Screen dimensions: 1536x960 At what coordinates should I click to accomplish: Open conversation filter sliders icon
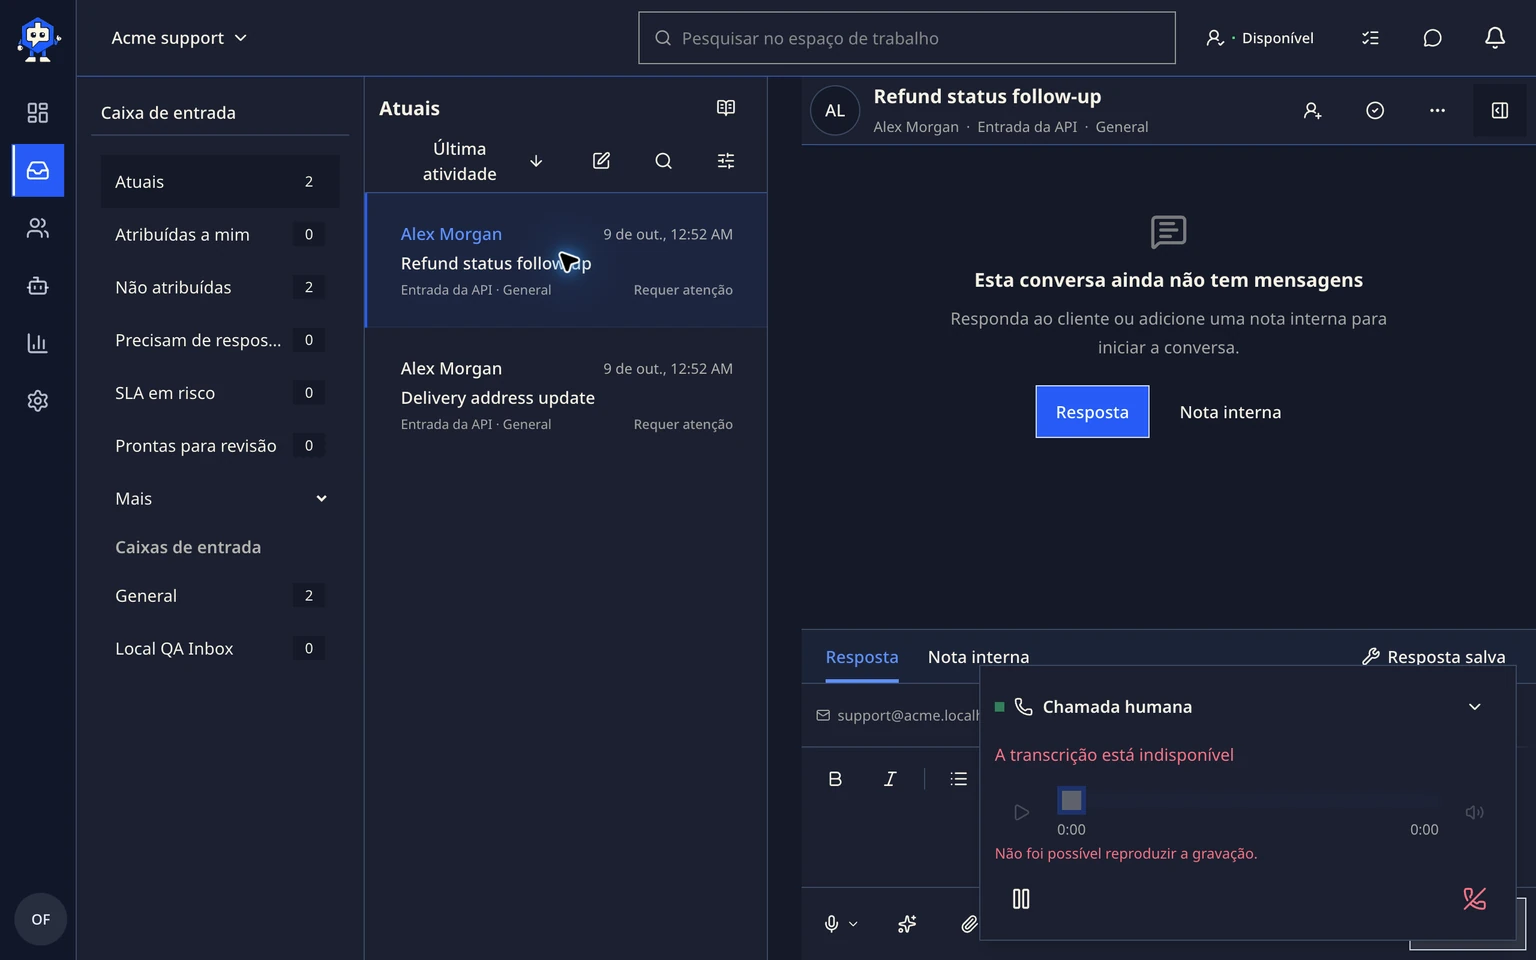[x=726, y=161]
